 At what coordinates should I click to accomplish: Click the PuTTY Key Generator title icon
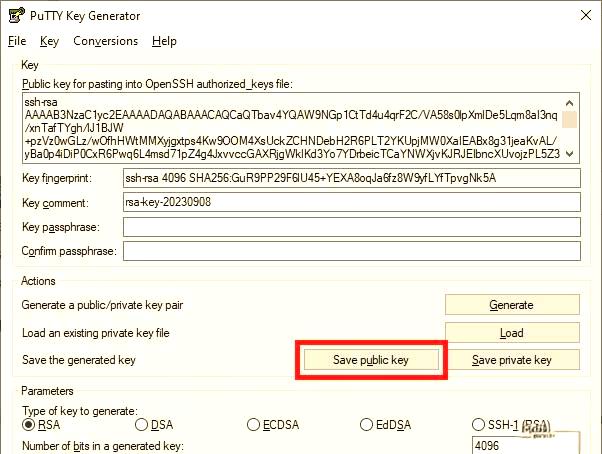pos(16,15)
